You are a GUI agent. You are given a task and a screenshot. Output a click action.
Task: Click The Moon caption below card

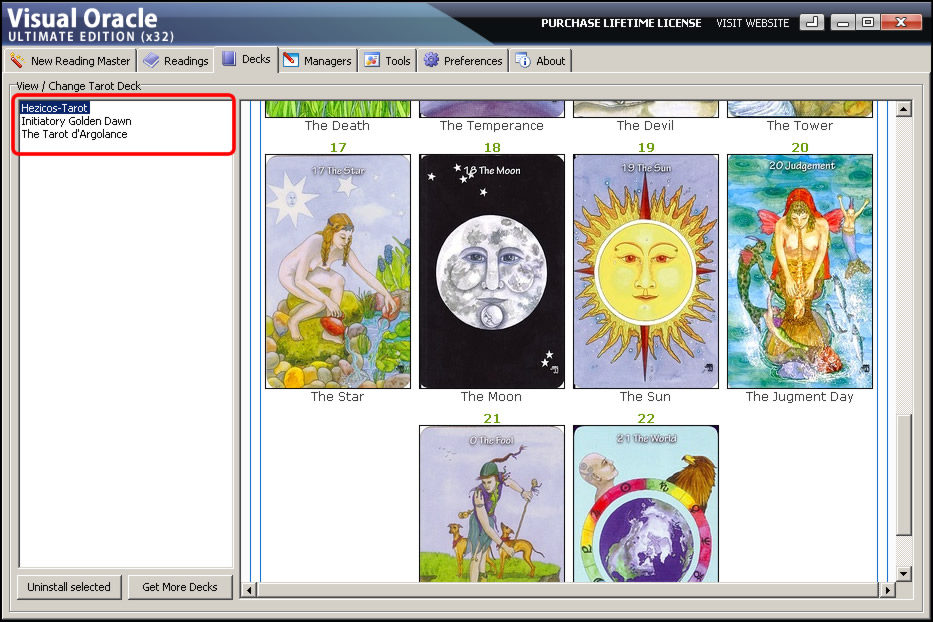point(491,396)
